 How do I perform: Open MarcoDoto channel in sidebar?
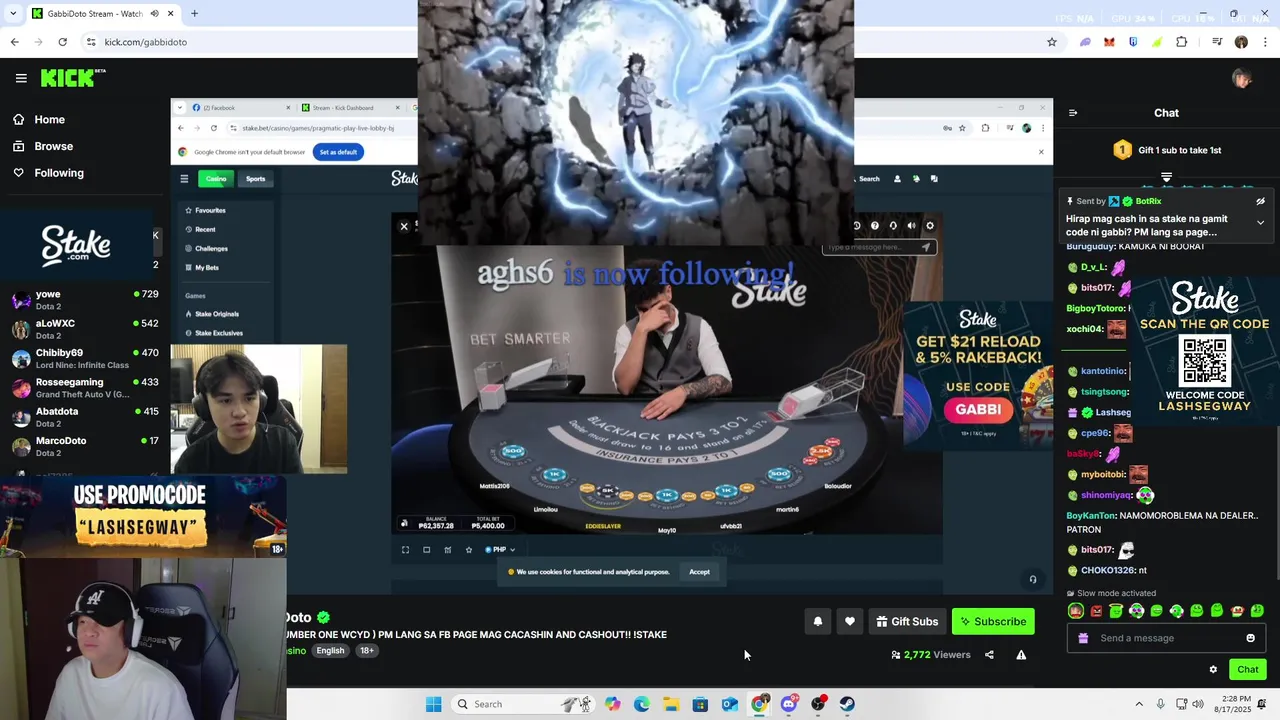pos(85,446)
